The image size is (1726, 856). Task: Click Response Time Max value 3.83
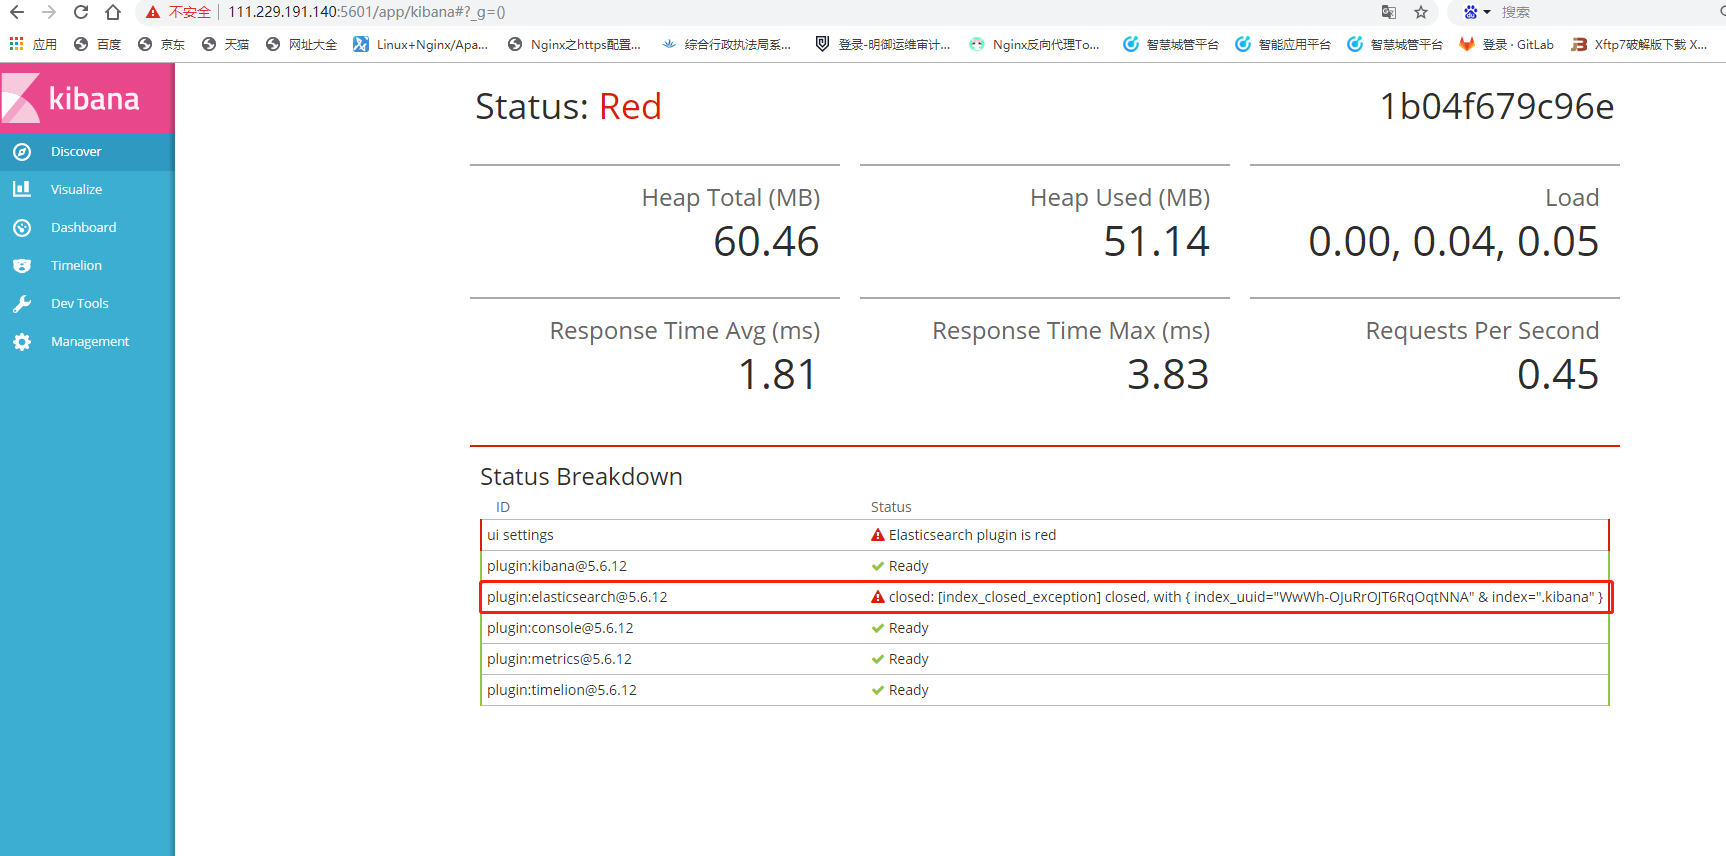[x=1168, y=375]
